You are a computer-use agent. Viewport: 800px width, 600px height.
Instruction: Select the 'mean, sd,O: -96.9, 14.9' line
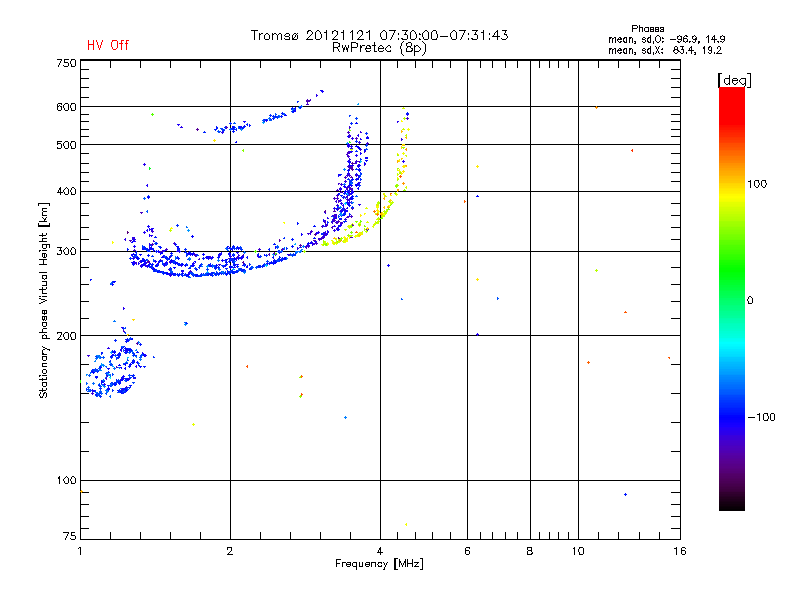point(666,39)
